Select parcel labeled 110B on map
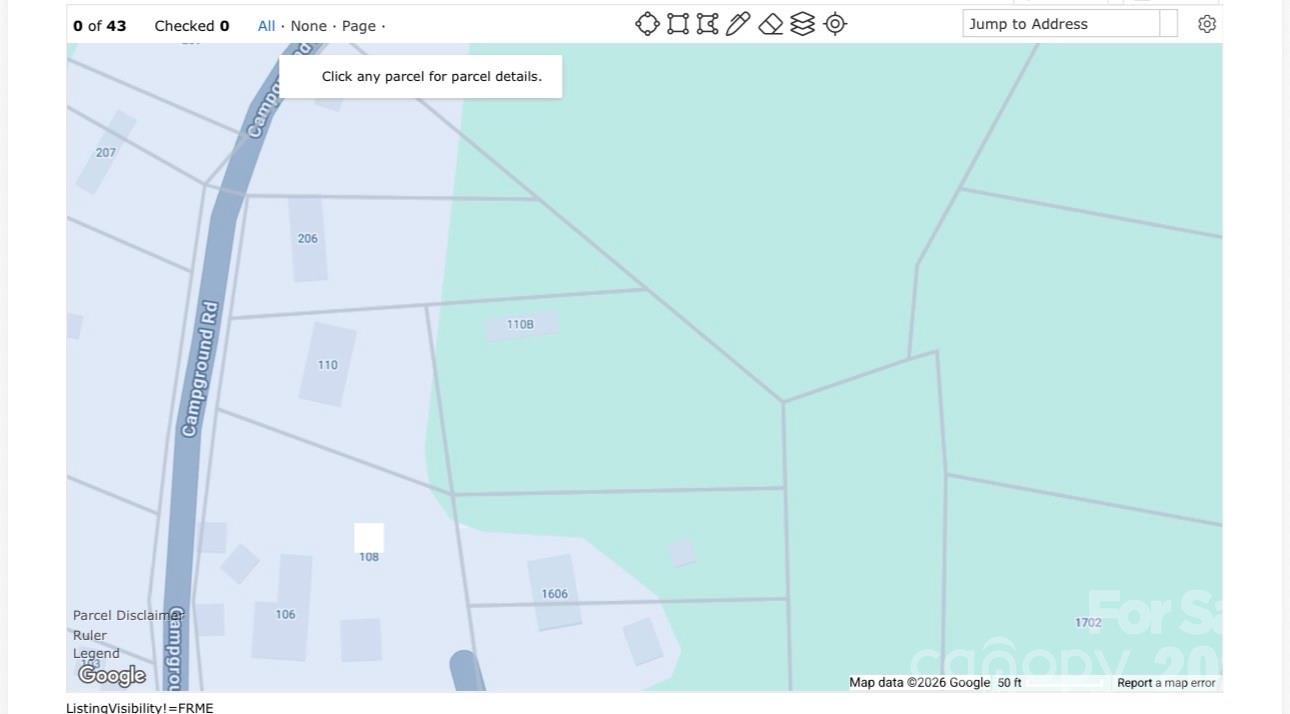The width and height of the screenshot is (1290, 714). (520, 324)
